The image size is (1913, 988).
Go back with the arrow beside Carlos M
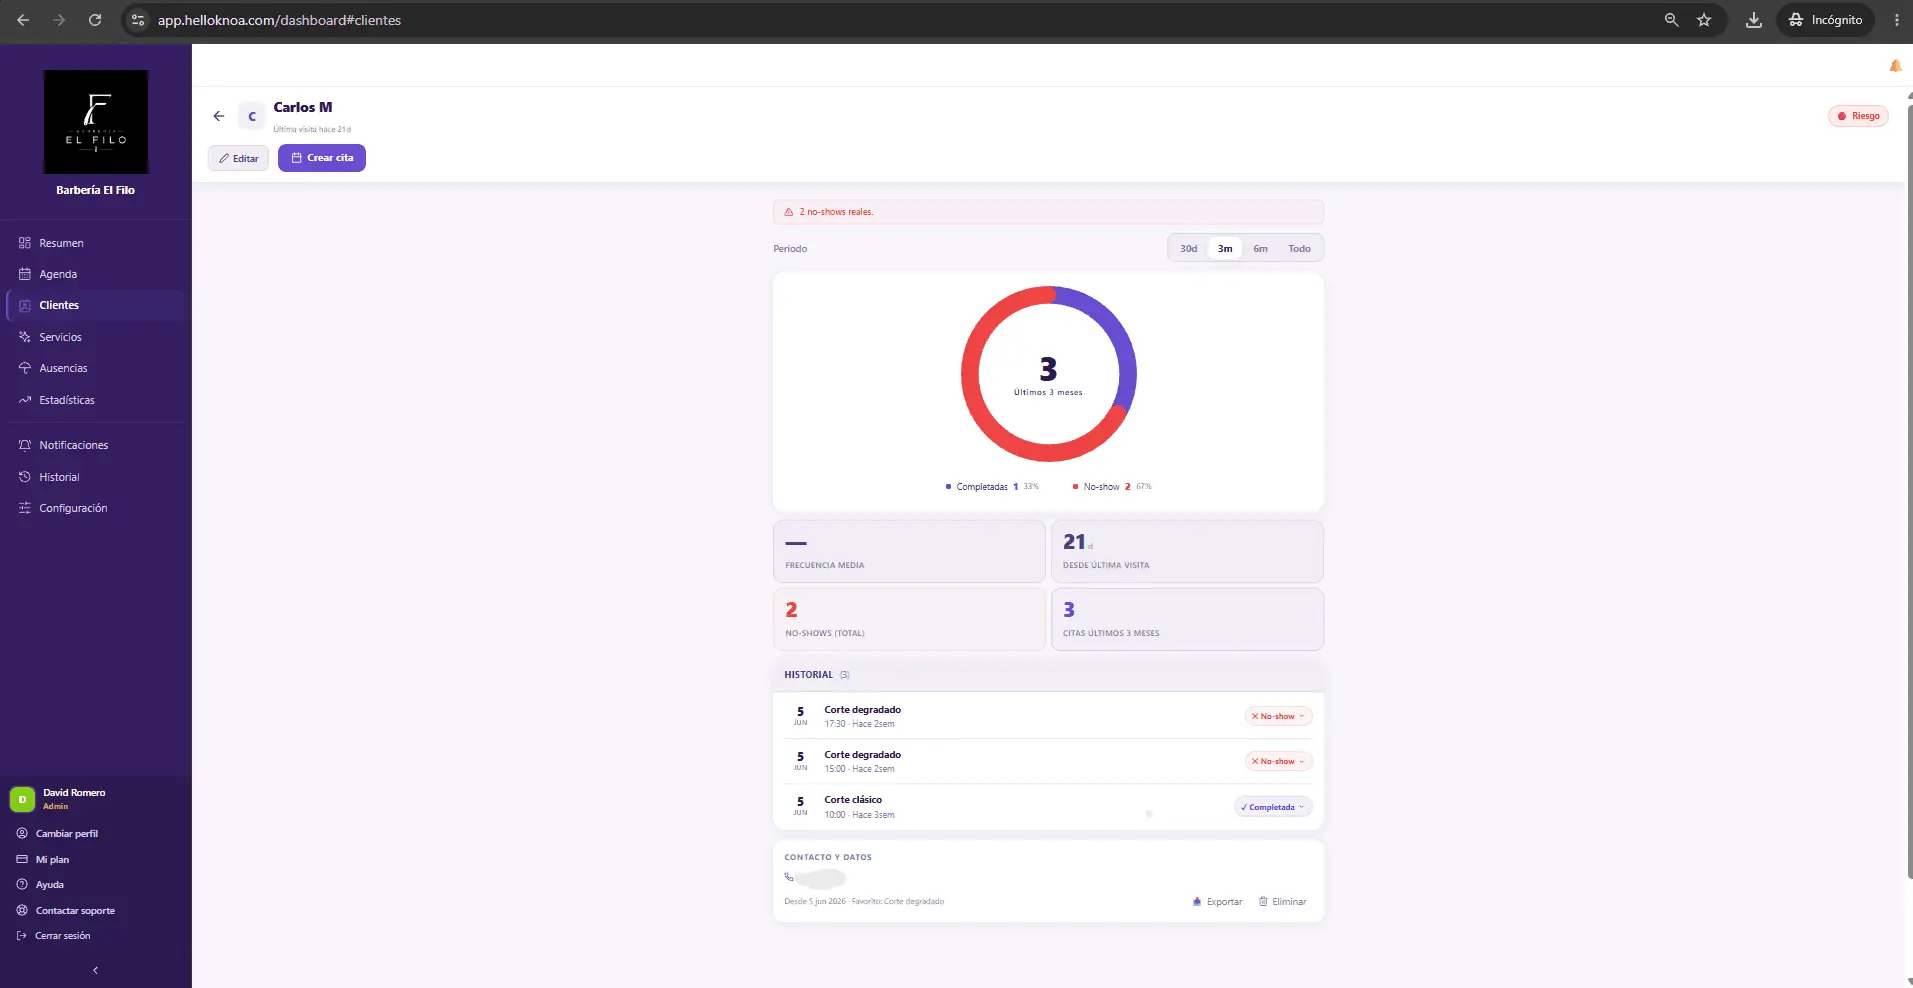click(x=219, y=116)
